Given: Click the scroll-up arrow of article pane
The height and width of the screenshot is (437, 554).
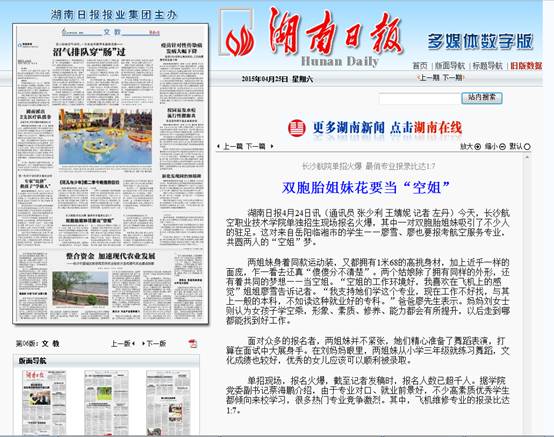Looking at the screenshot, I should [527, 158].
